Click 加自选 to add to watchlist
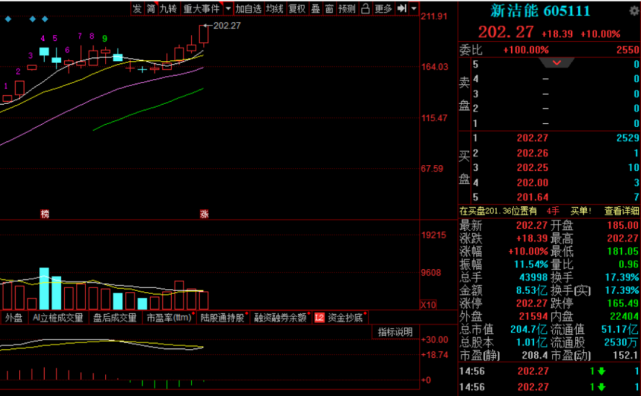641x396 pixels. coord(249,9)
